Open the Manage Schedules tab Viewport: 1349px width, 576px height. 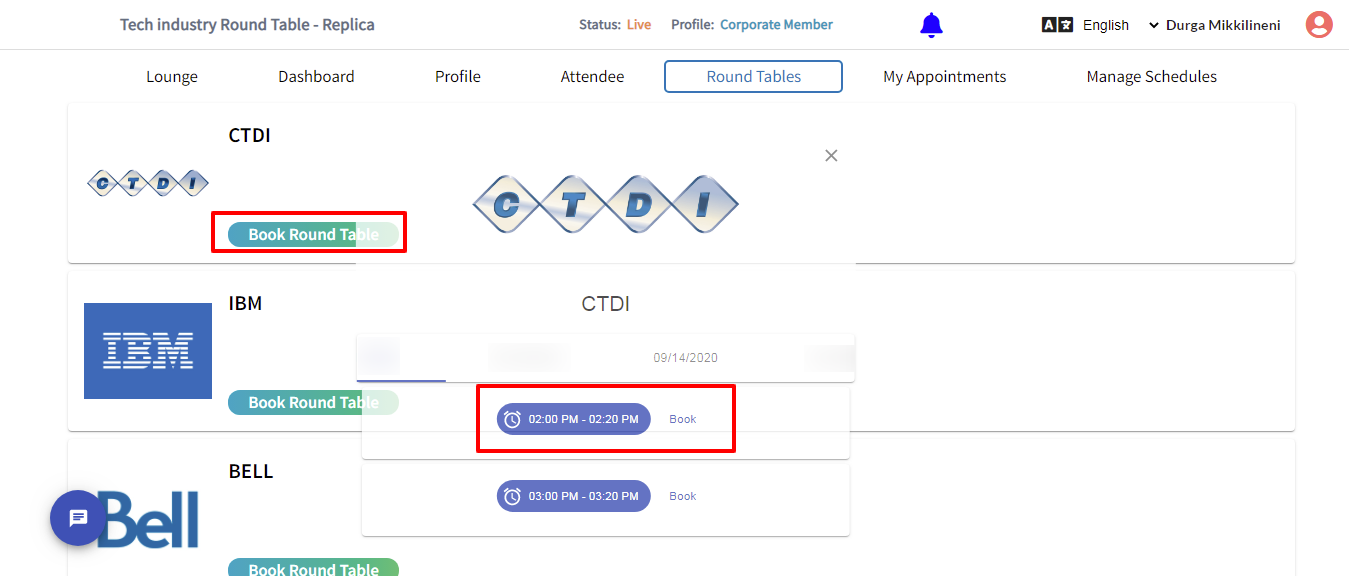tap(1151, 76)
